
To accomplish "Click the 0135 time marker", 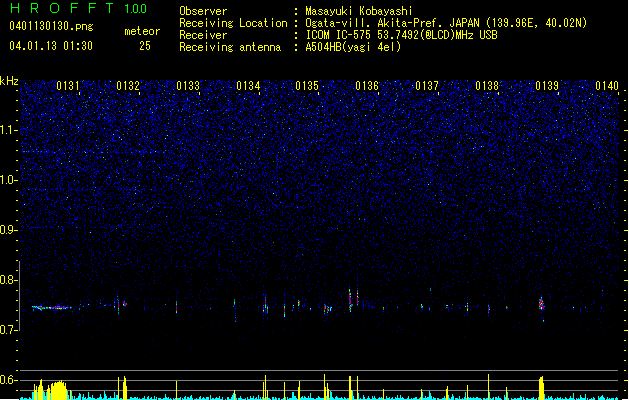I will pos(307,86).
